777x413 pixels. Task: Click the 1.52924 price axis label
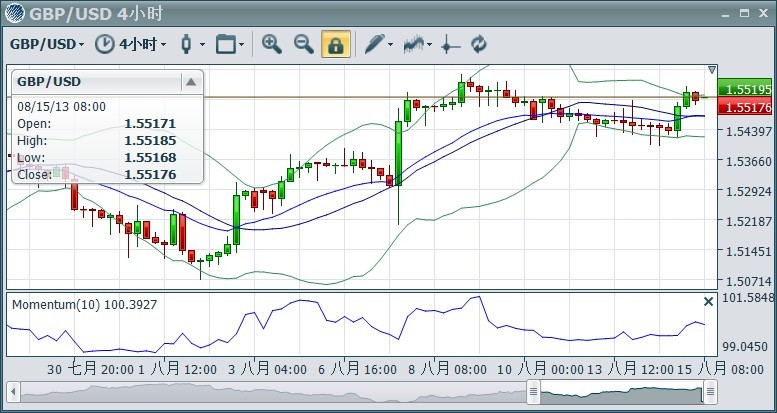[748, 191]
